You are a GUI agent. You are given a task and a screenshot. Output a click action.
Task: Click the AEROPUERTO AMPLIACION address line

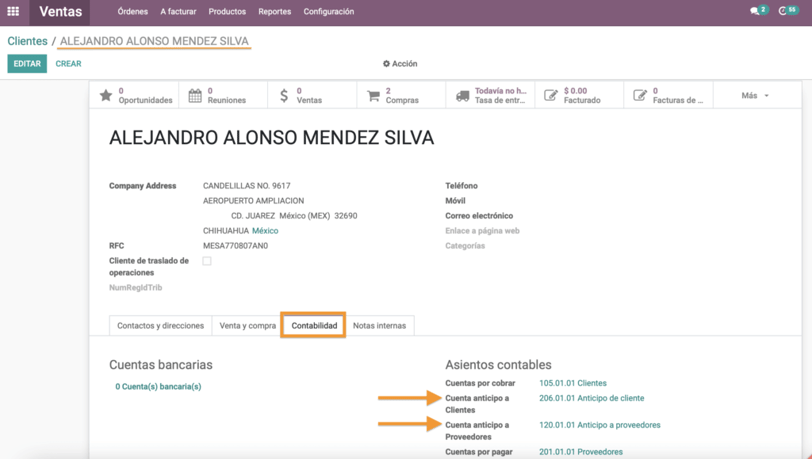[x=253, y=201]
